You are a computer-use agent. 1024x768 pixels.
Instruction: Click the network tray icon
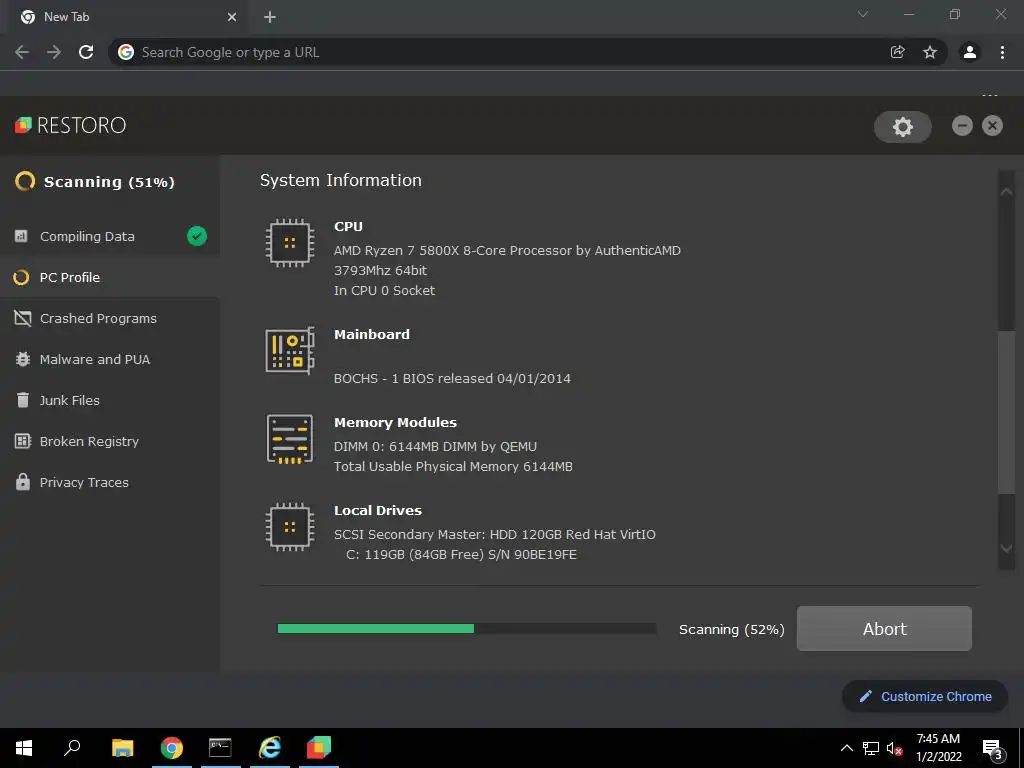coord(871,748)
